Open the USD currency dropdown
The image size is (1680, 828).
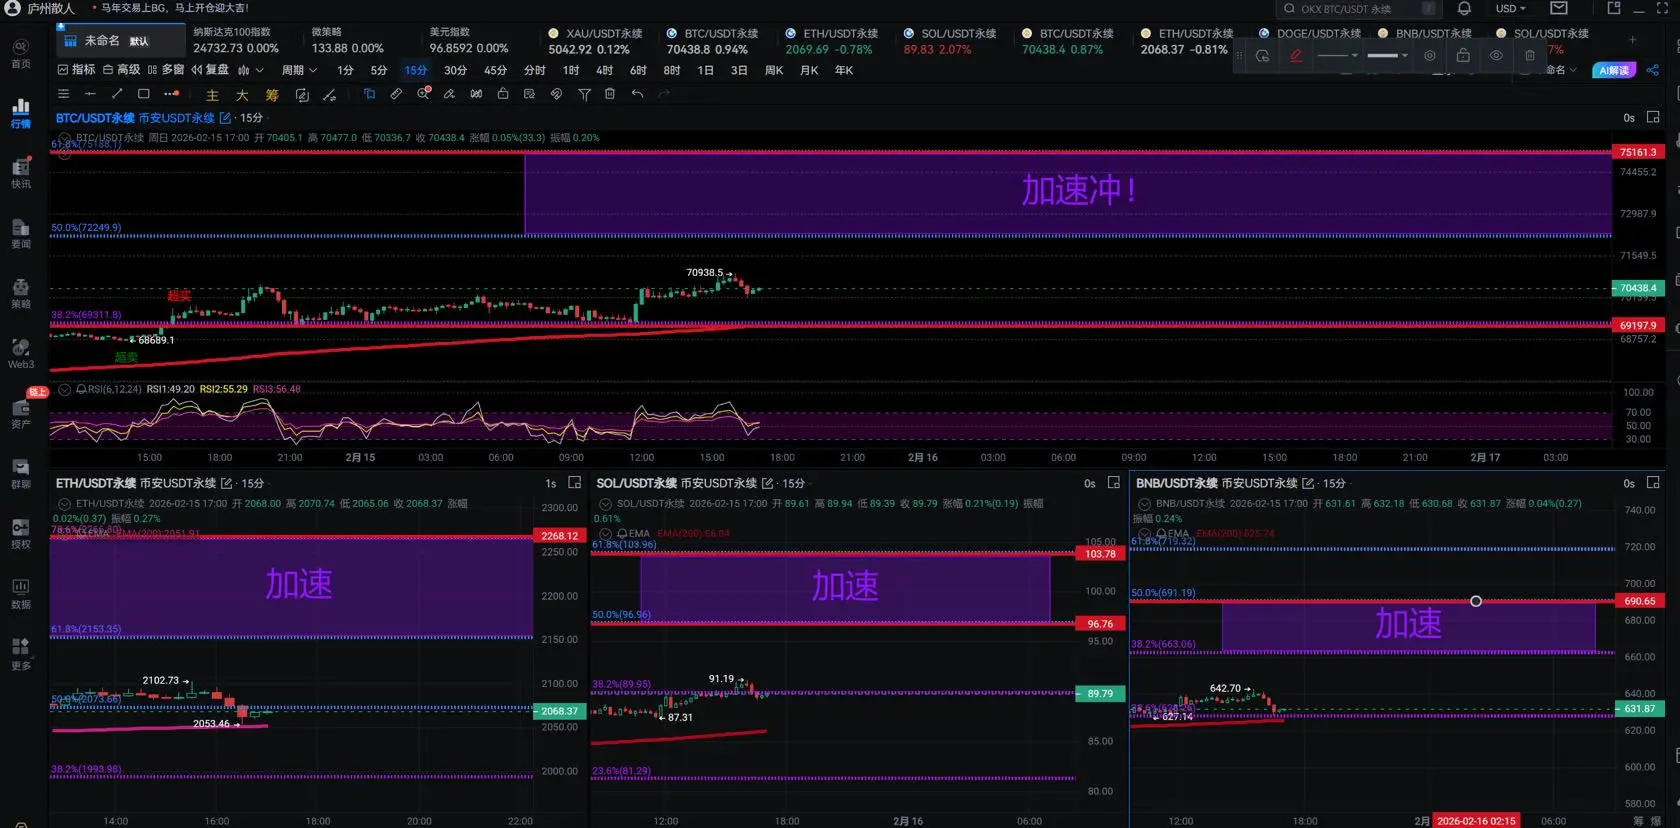1511,8
